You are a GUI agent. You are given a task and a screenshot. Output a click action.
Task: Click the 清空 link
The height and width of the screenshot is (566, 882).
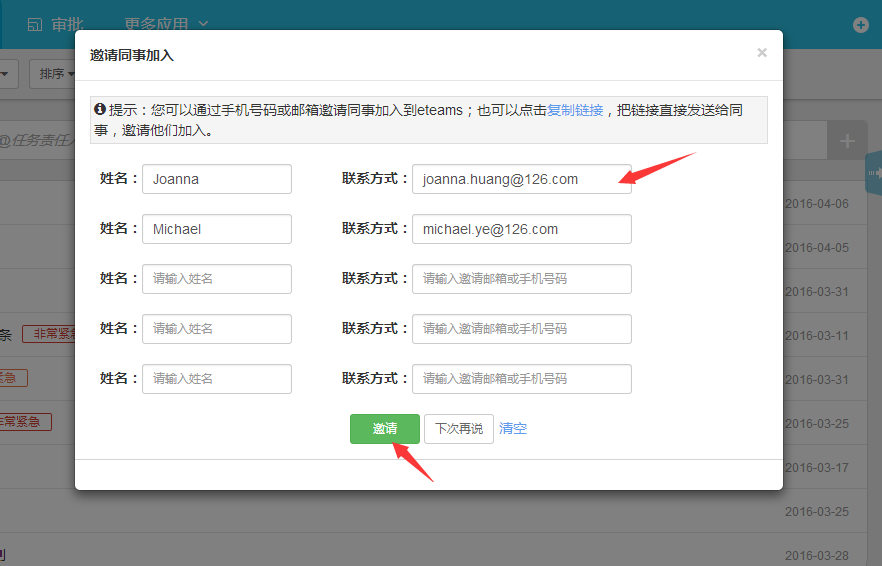[x=513, y=429]
